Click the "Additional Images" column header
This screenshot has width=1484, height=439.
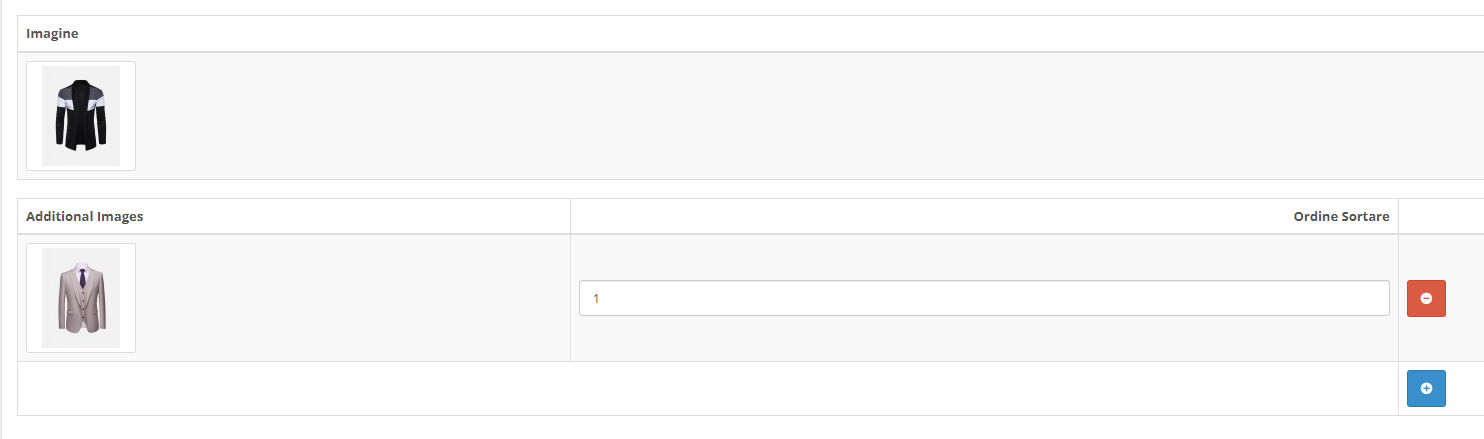[85, 216]
